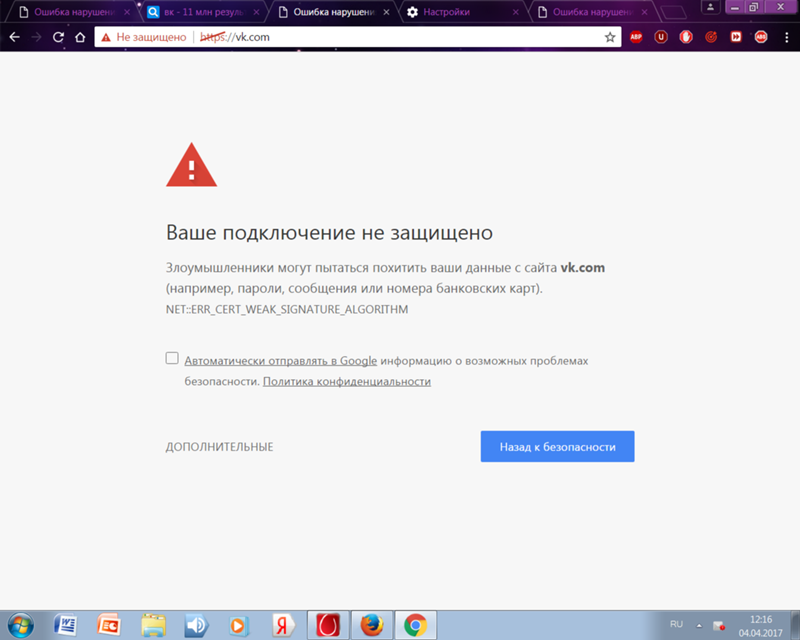The height and width of the screenshot is (640, 800).
Task: Switch to Firefox in the taskbar
Action: coord(372,625)
